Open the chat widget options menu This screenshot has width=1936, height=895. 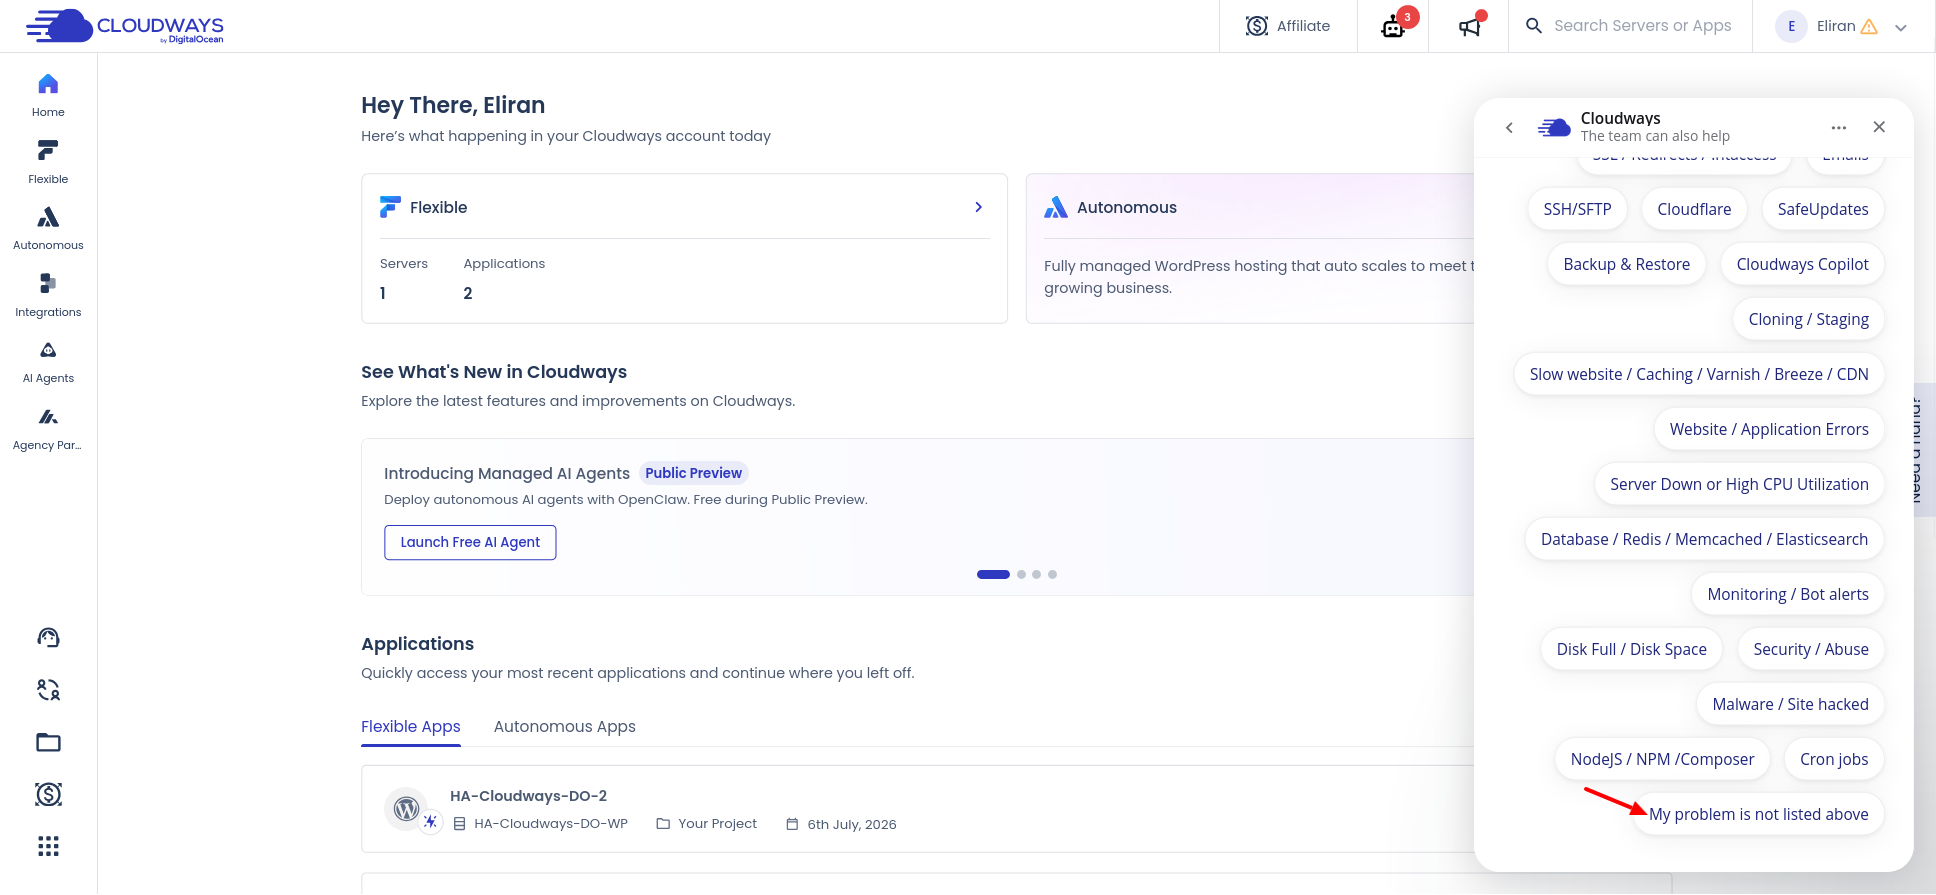(x=1839, y=127)
